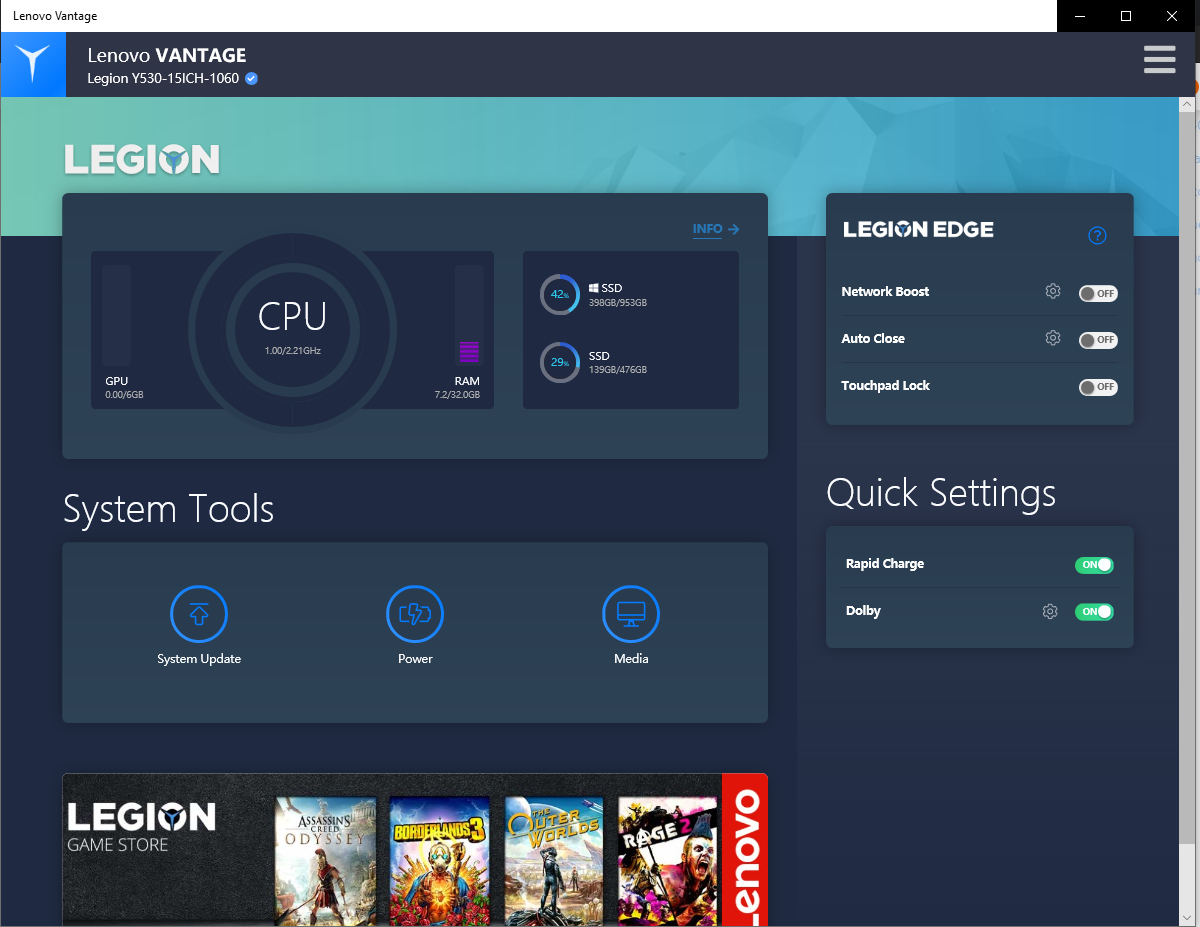Screen dimensions: 1200x927
Task: Click the Touchpad Lock label
Action: [886, 386]
